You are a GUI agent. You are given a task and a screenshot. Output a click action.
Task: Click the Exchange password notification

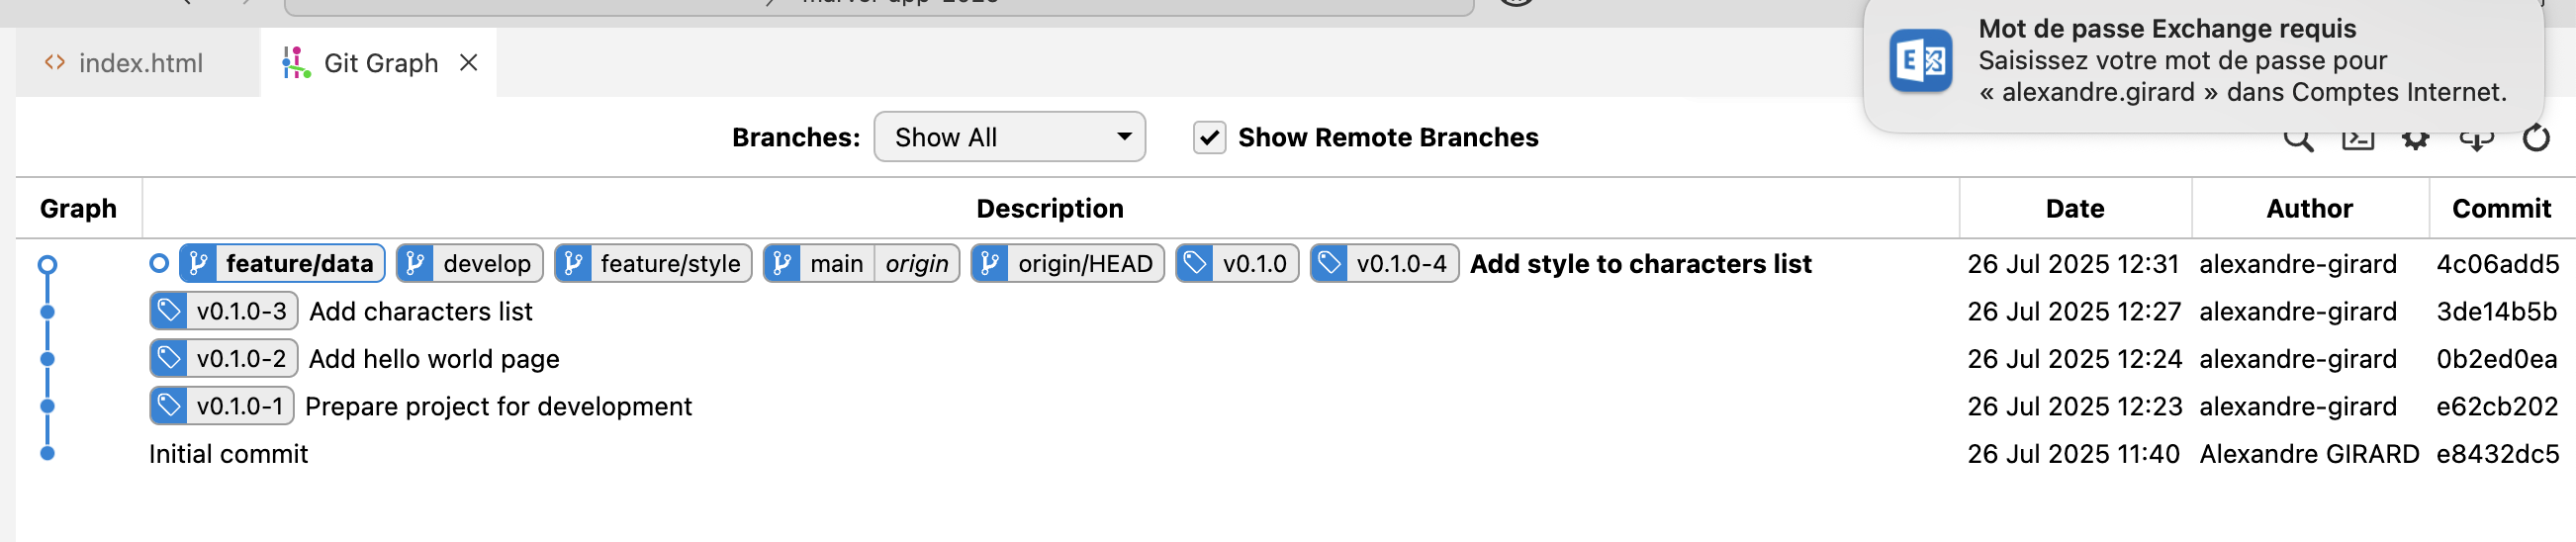point(2203,62)
